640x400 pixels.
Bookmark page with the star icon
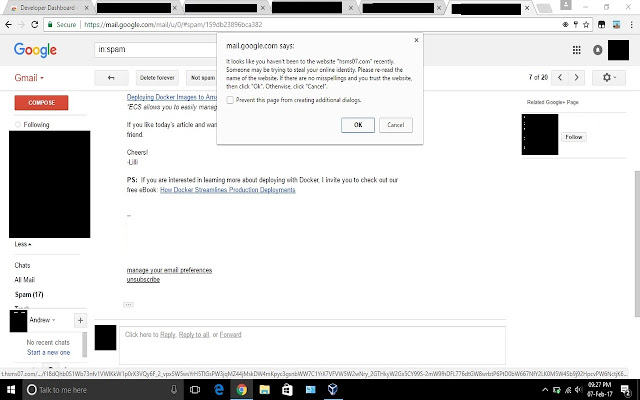[586, 24]
